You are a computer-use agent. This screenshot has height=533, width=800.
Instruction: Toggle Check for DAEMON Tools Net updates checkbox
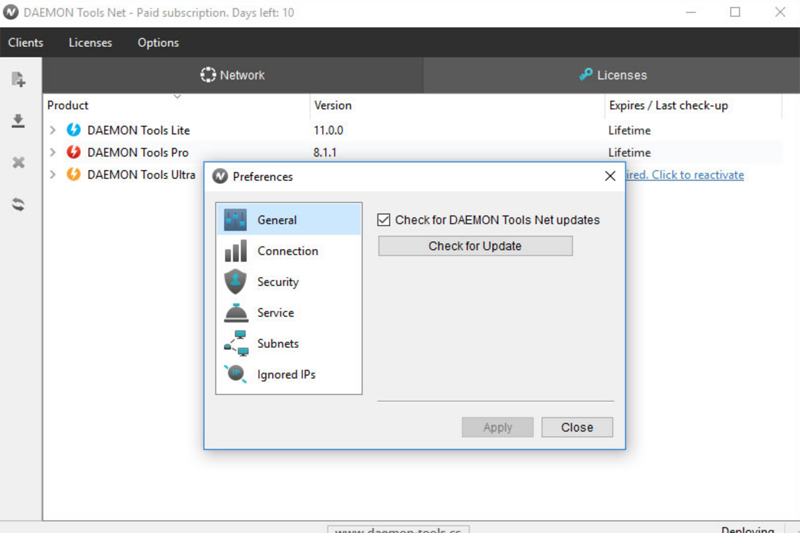[x=384, y=220]
